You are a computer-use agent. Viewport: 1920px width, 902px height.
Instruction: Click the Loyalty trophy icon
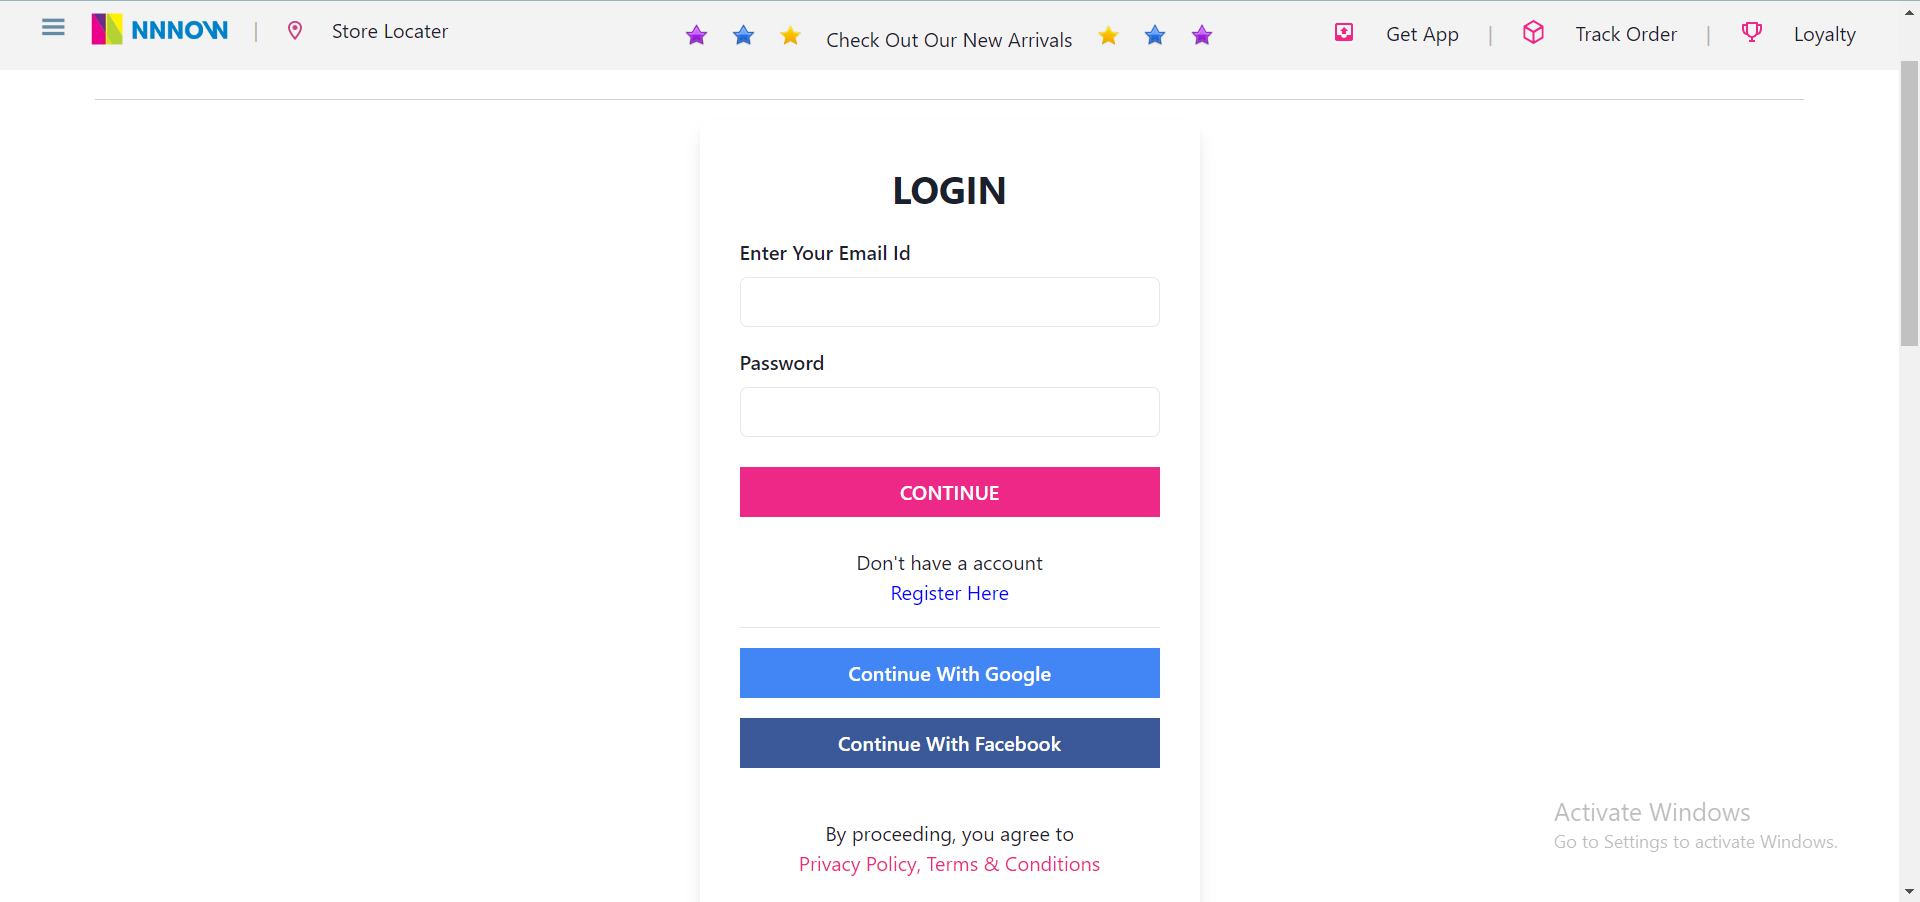(x=1751, y=32)
